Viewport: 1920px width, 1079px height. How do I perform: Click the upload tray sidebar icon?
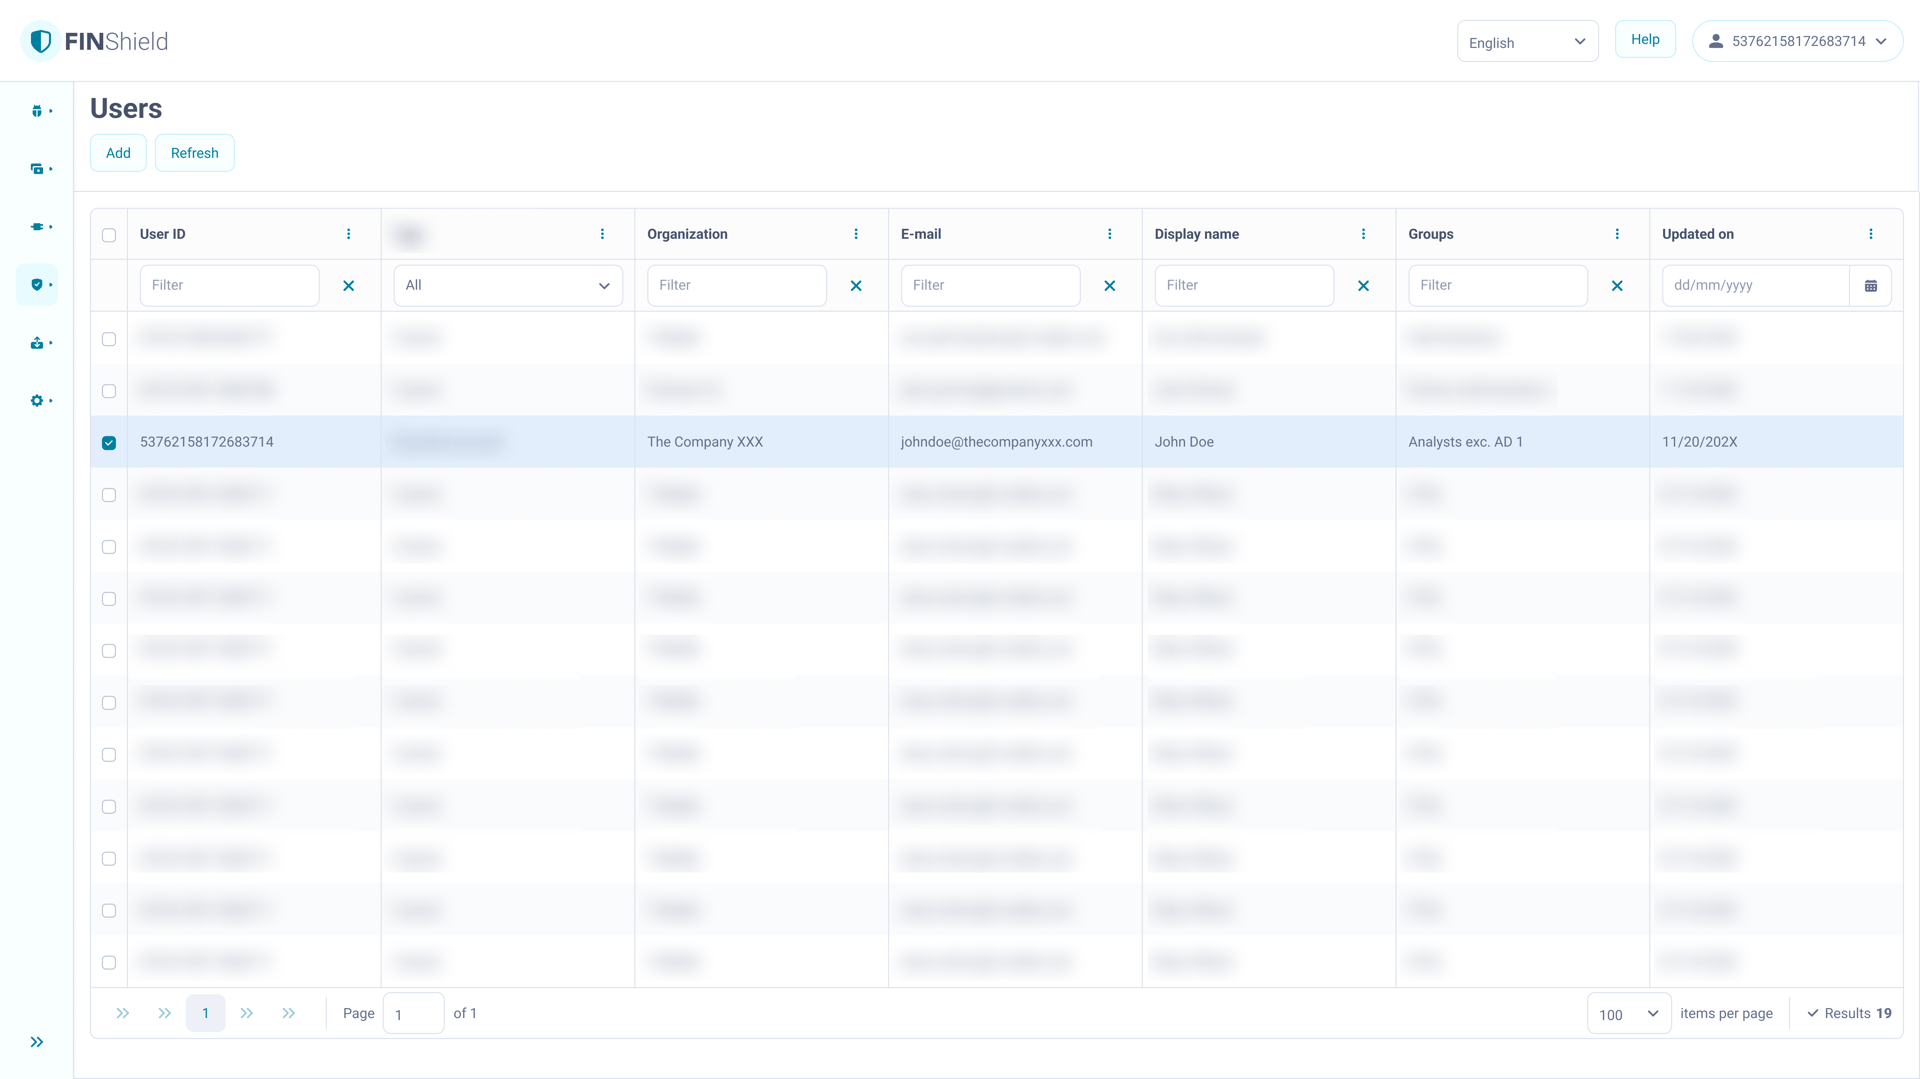coord(37,343)
